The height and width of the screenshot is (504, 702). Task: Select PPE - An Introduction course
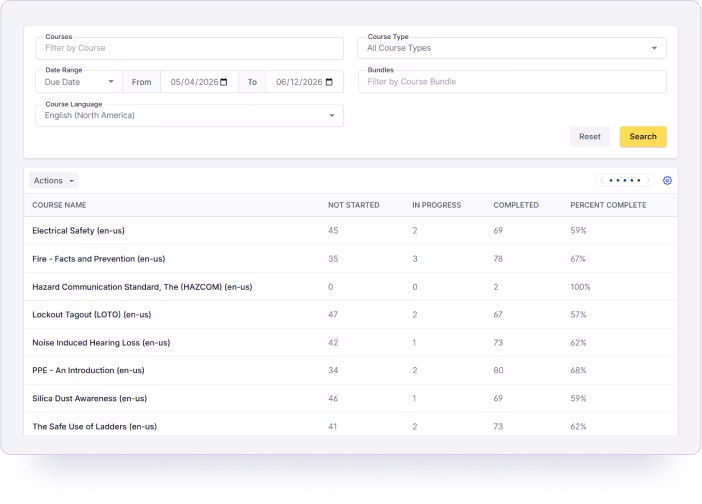88,371
